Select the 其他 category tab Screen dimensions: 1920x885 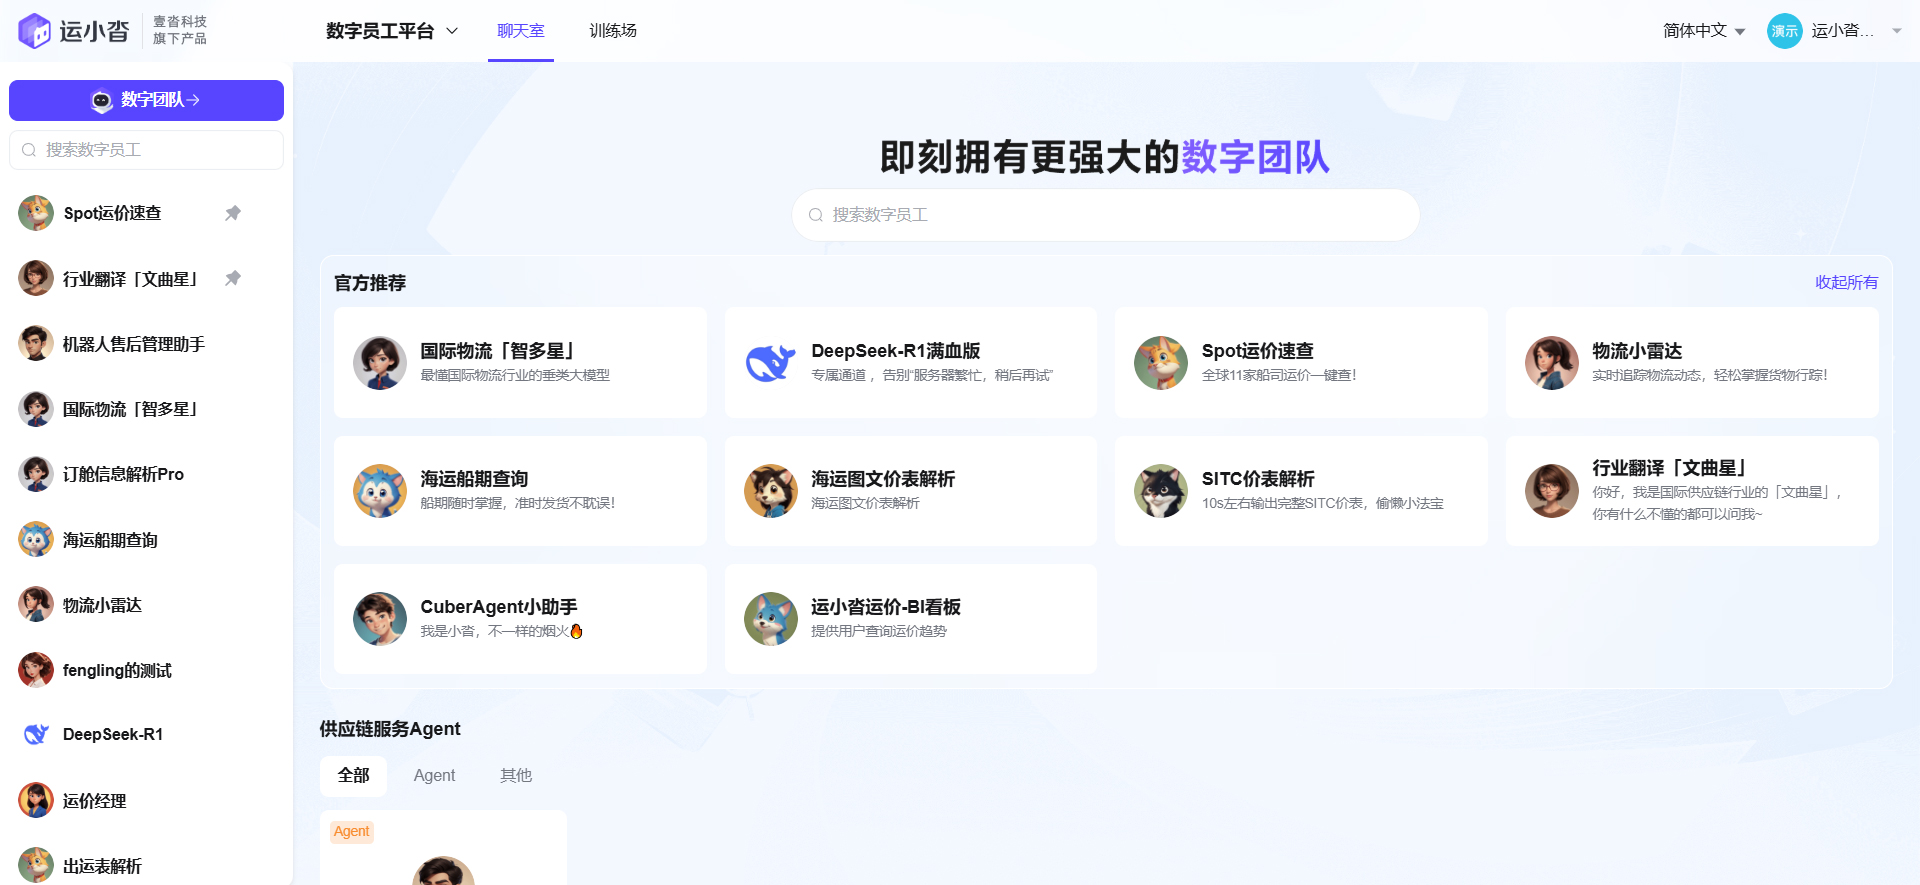click(x=516, y=776)
